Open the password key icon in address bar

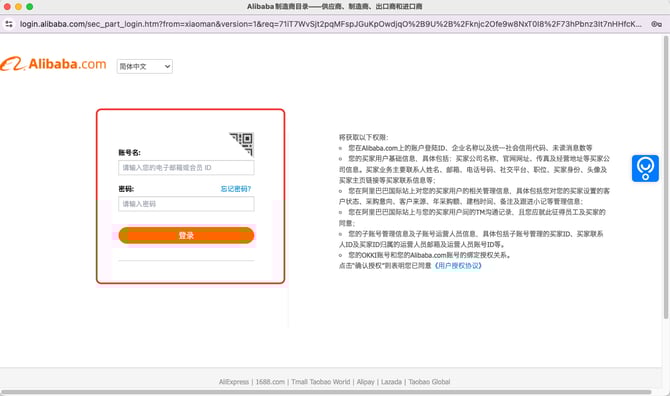pyautogui.click(x=656, y=24)
